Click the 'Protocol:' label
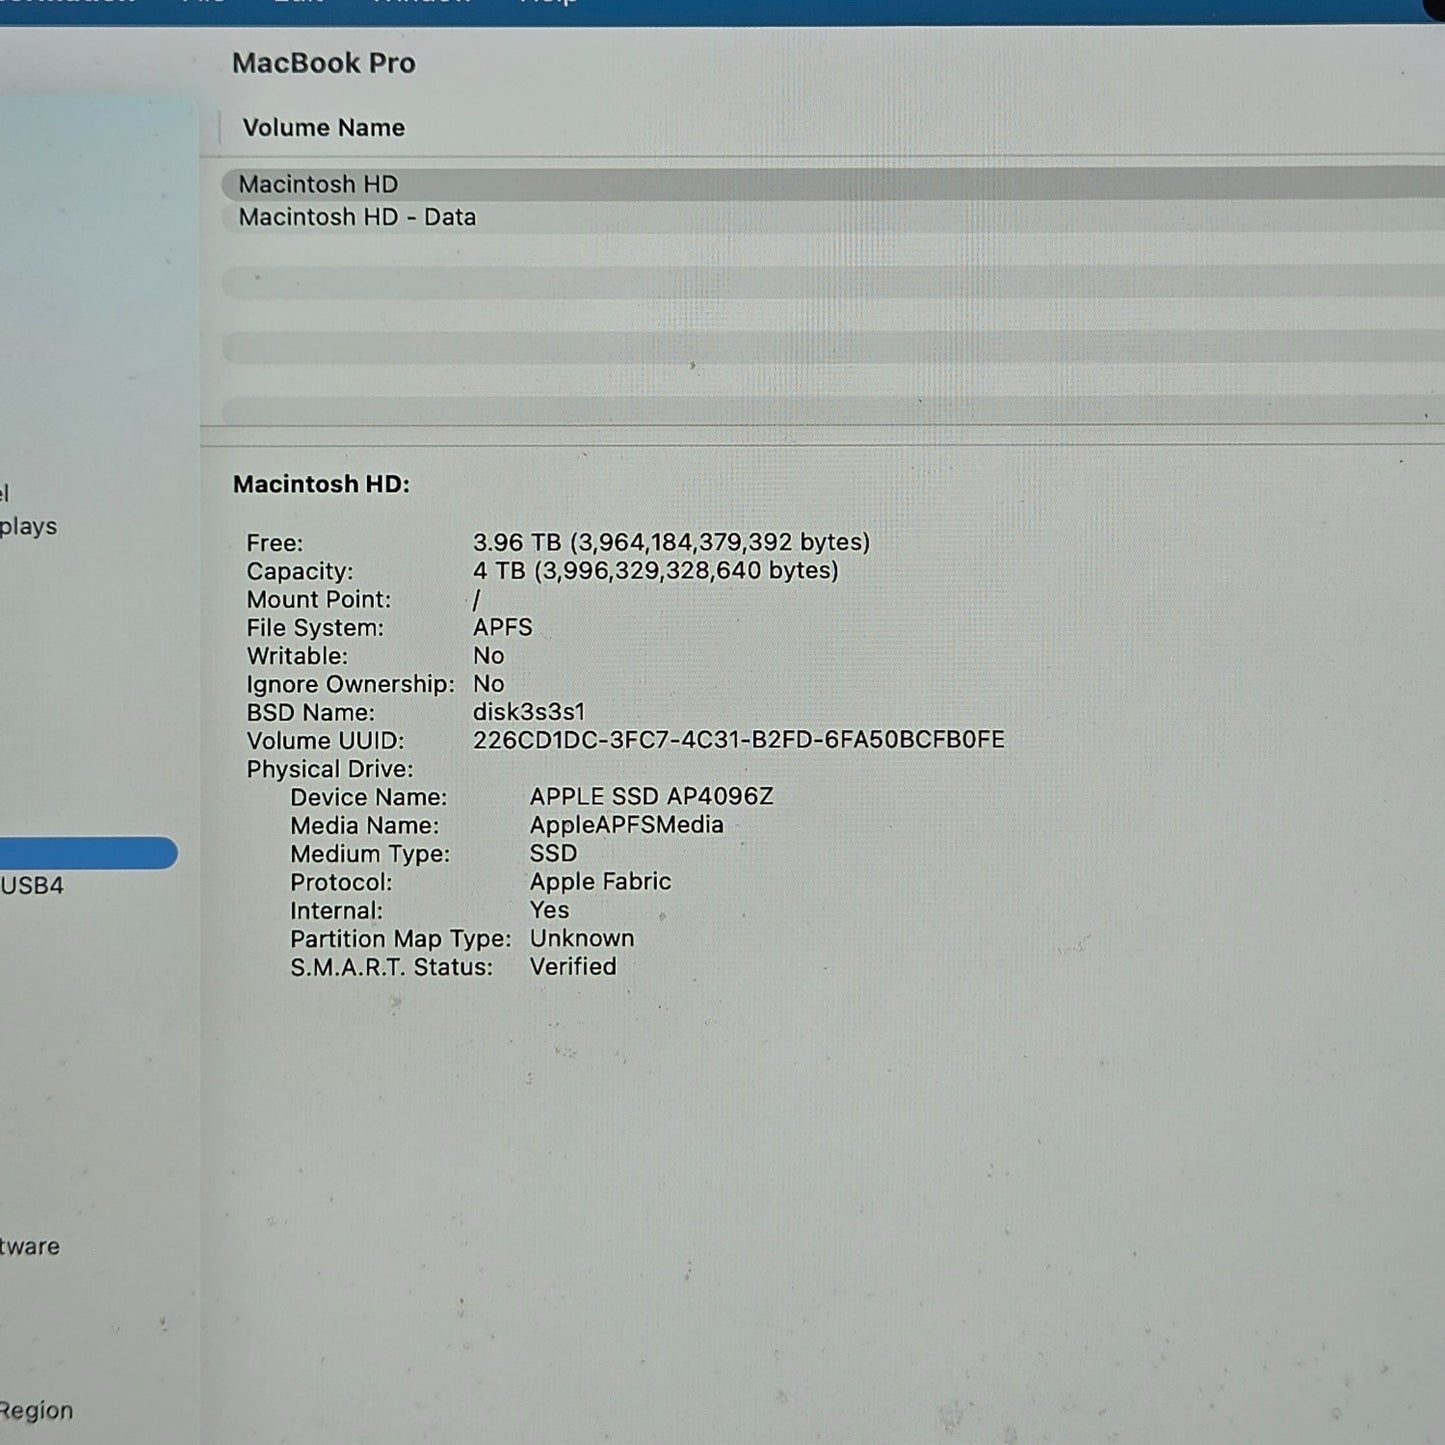Viewport: 1445px width, 1445px height. pyautogui.click(x=341, y=883)
